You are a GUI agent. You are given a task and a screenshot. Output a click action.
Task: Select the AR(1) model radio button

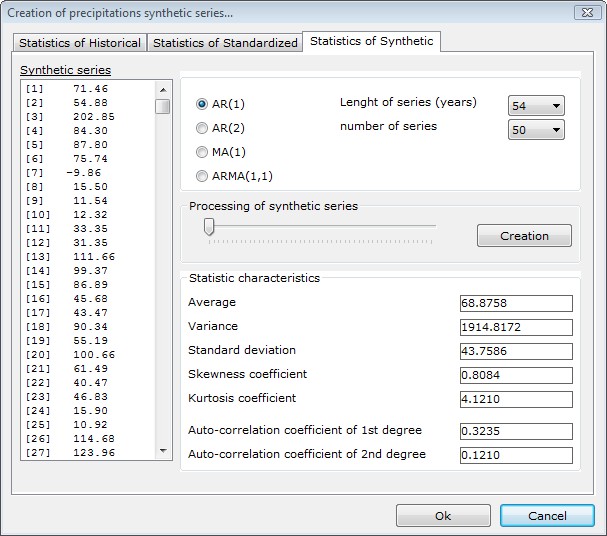[x=202, y=104]
